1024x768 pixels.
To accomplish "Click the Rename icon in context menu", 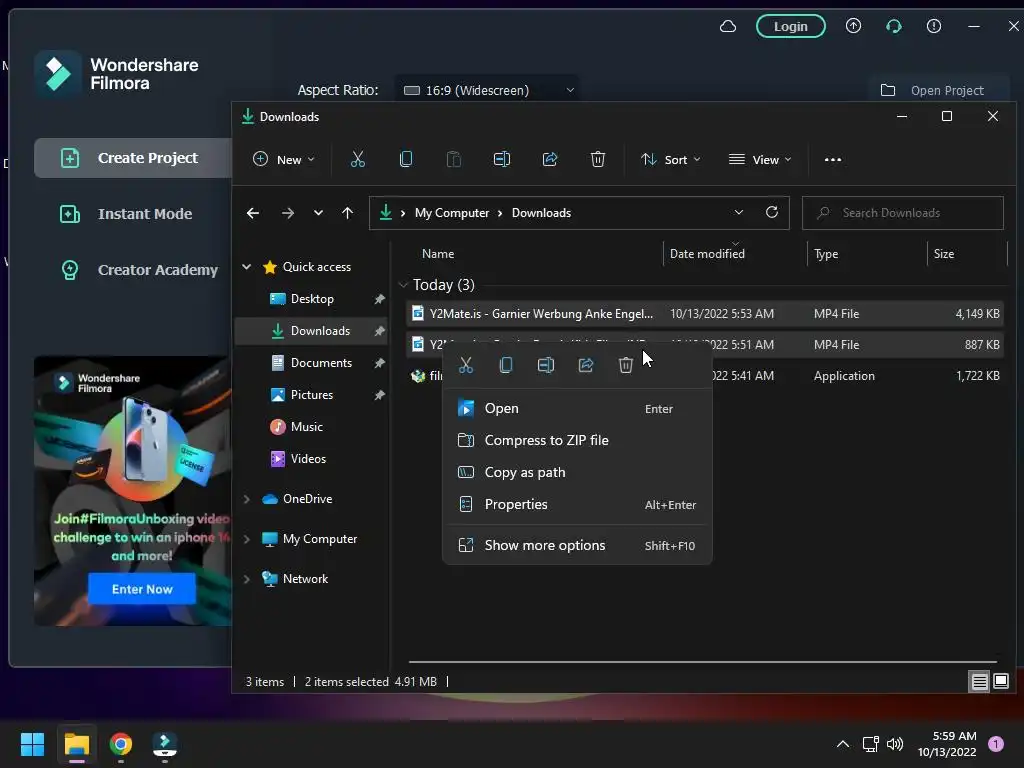I will click(x=546, y=365).
